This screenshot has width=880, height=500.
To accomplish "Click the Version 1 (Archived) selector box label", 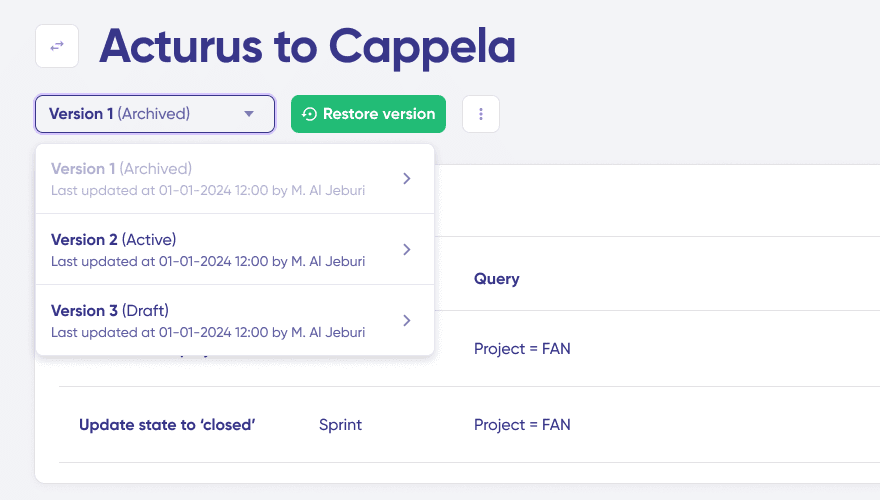I will [x=119, y=114].
